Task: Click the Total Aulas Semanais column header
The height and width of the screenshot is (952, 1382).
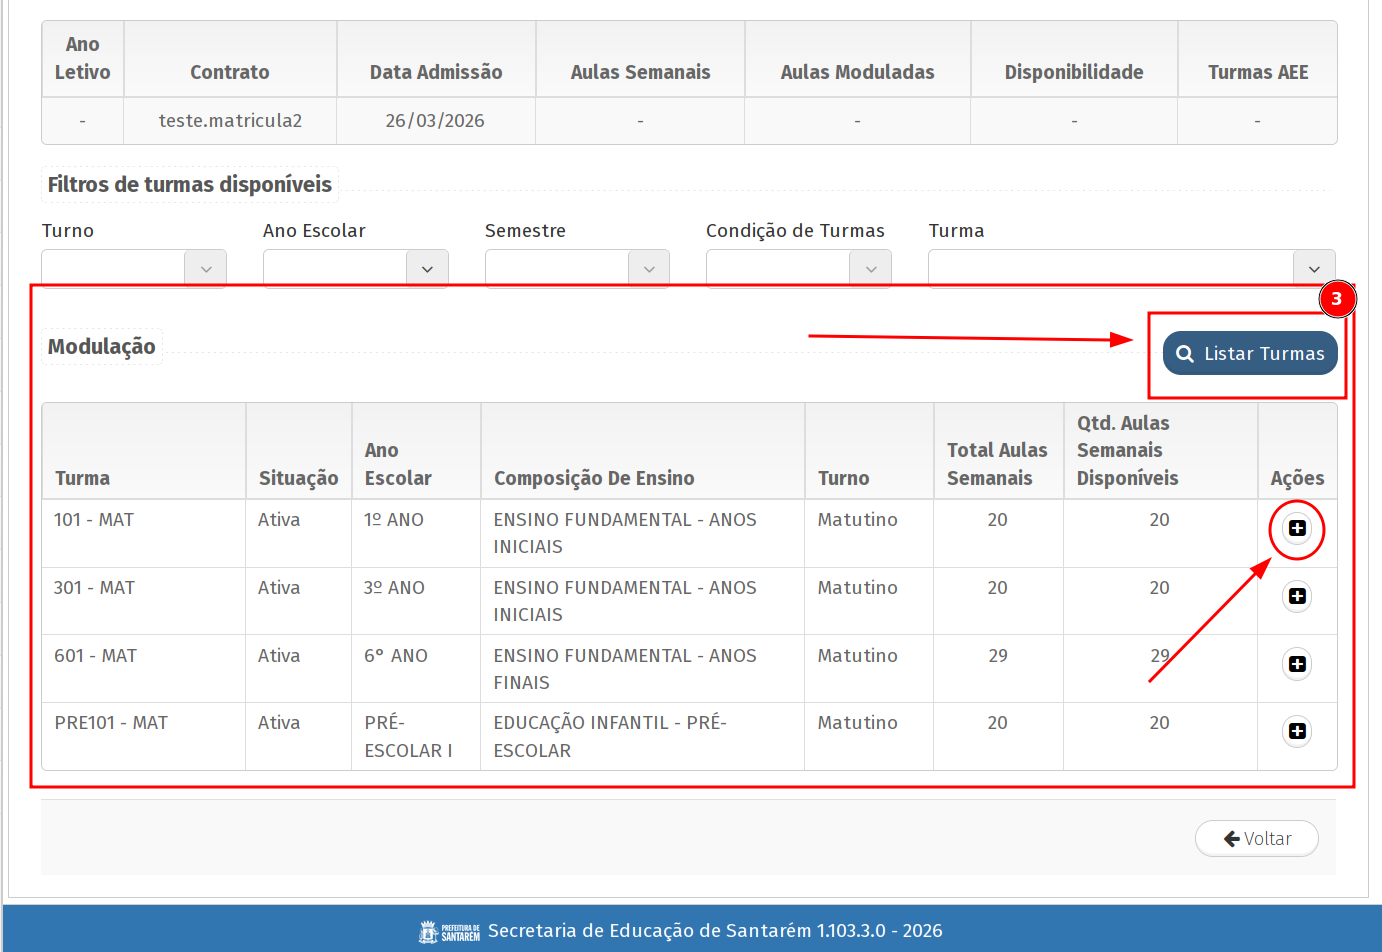Action: (x=997, y=464)
